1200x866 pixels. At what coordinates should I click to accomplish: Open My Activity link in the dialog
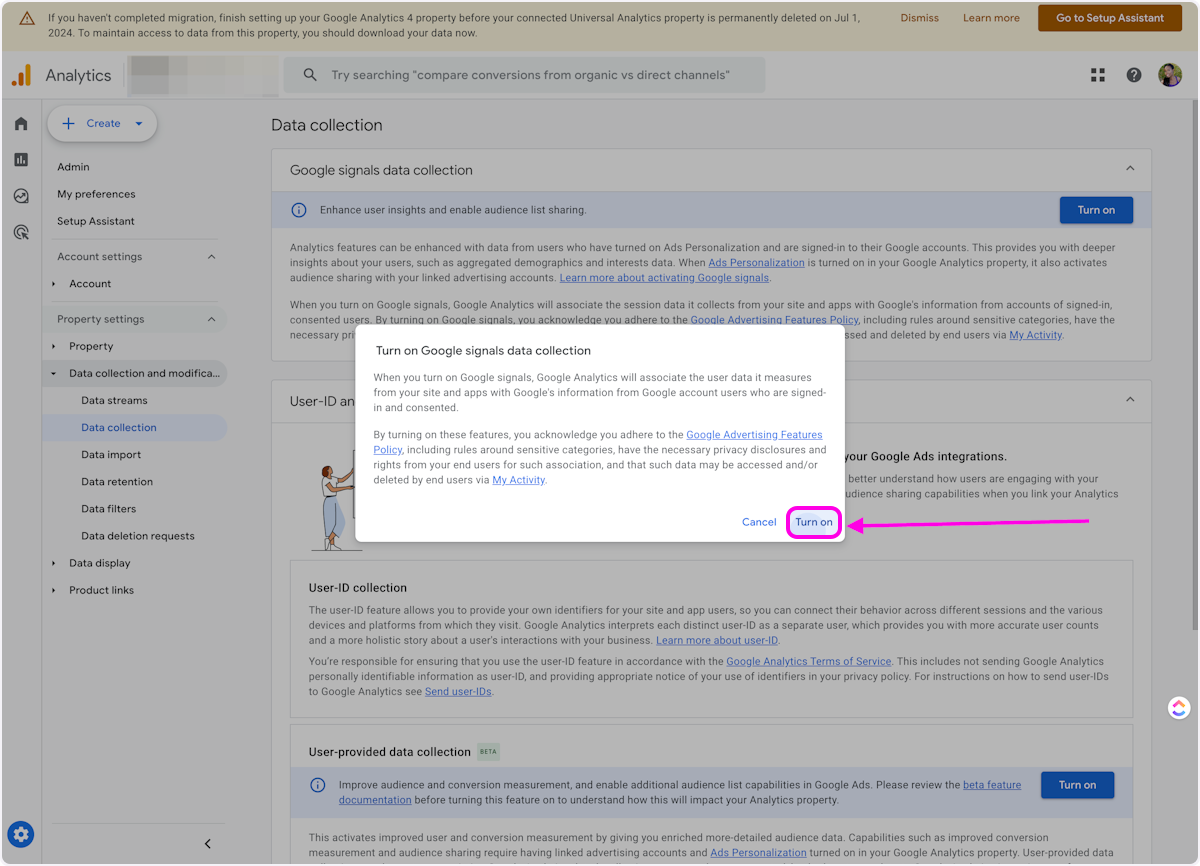(518, 480)
